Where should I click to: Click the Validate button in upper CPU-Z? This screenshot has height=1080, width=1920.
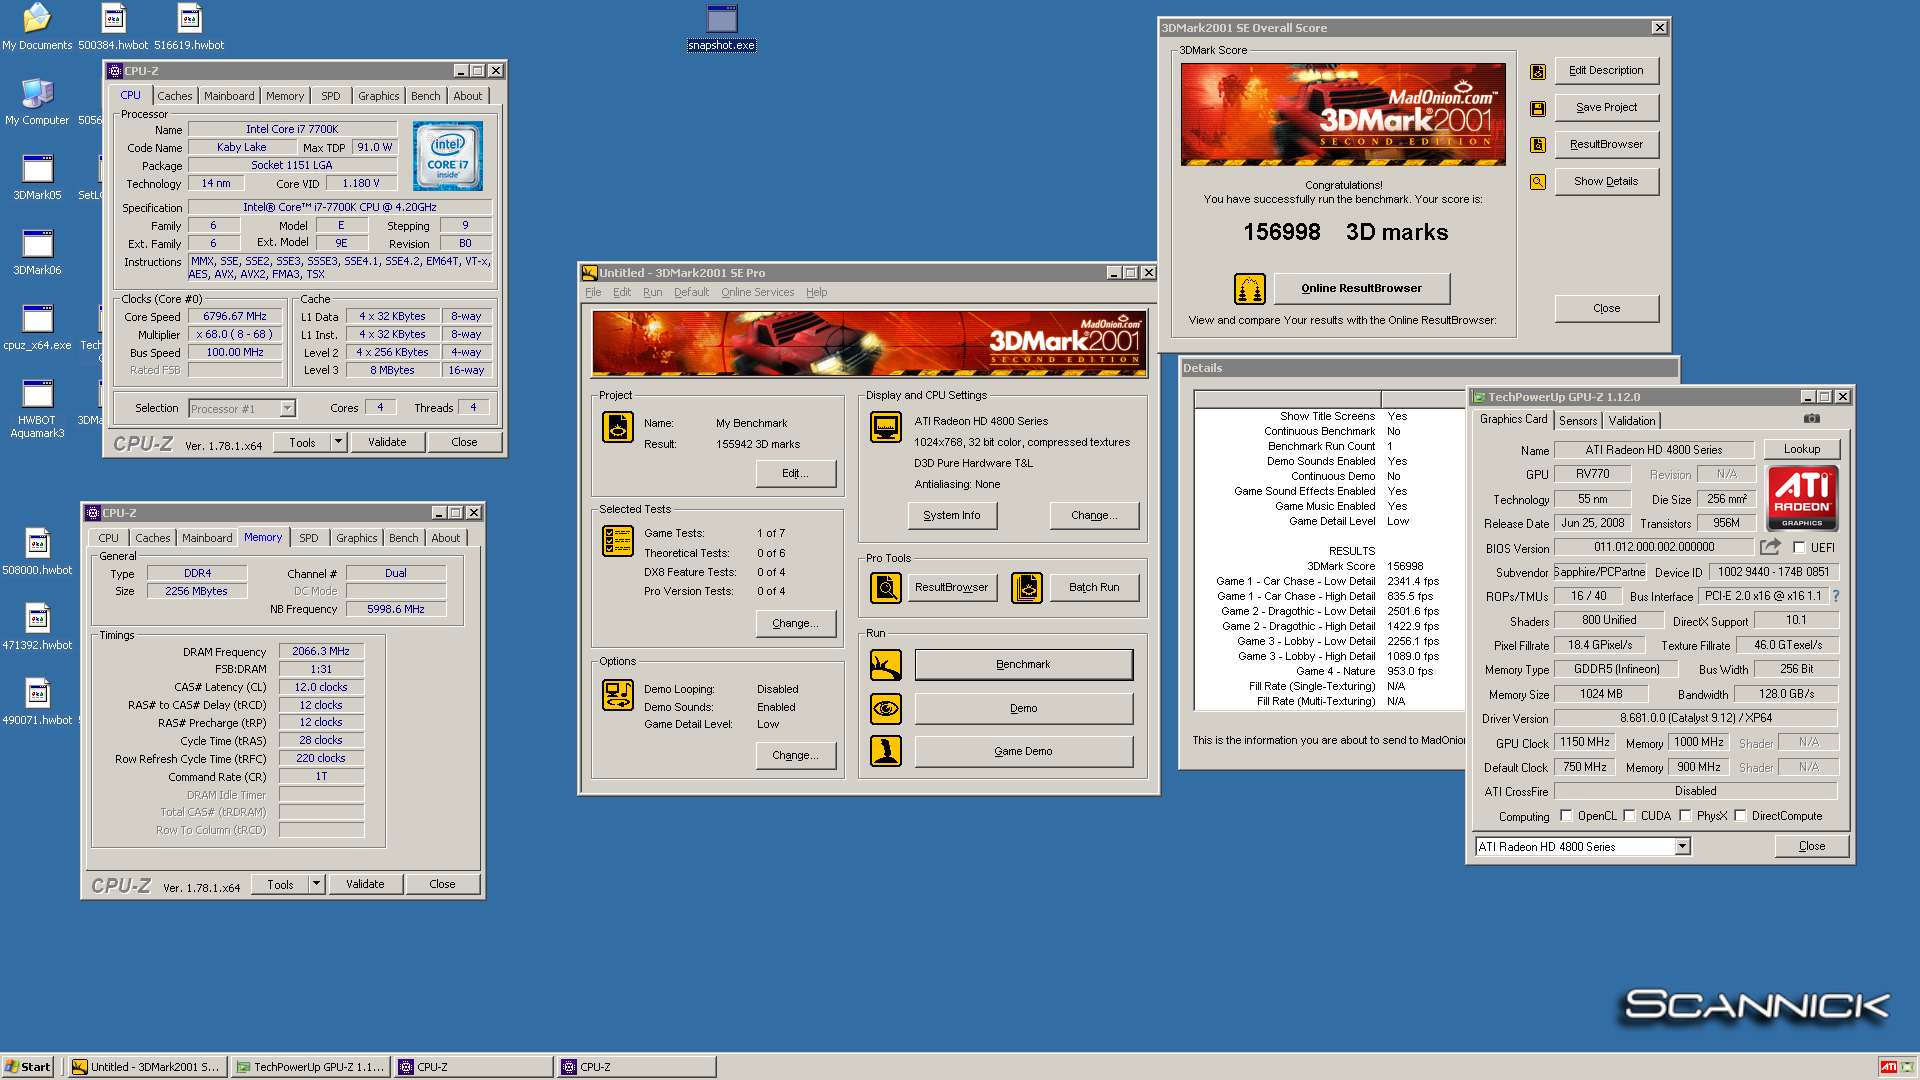point(387,442)
